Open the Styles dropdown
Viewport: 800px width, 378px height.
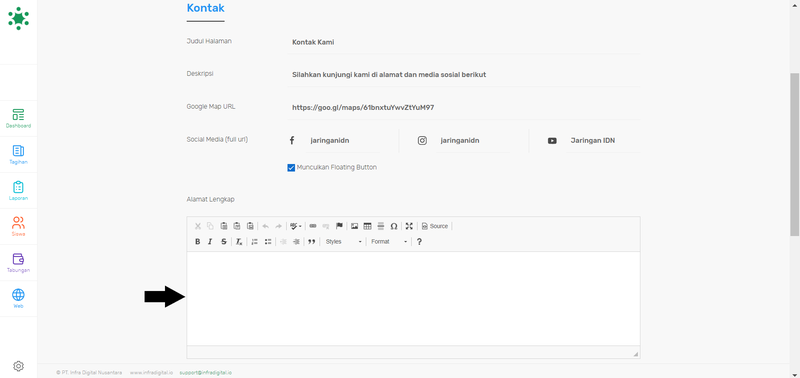click(x=343, y=242)
